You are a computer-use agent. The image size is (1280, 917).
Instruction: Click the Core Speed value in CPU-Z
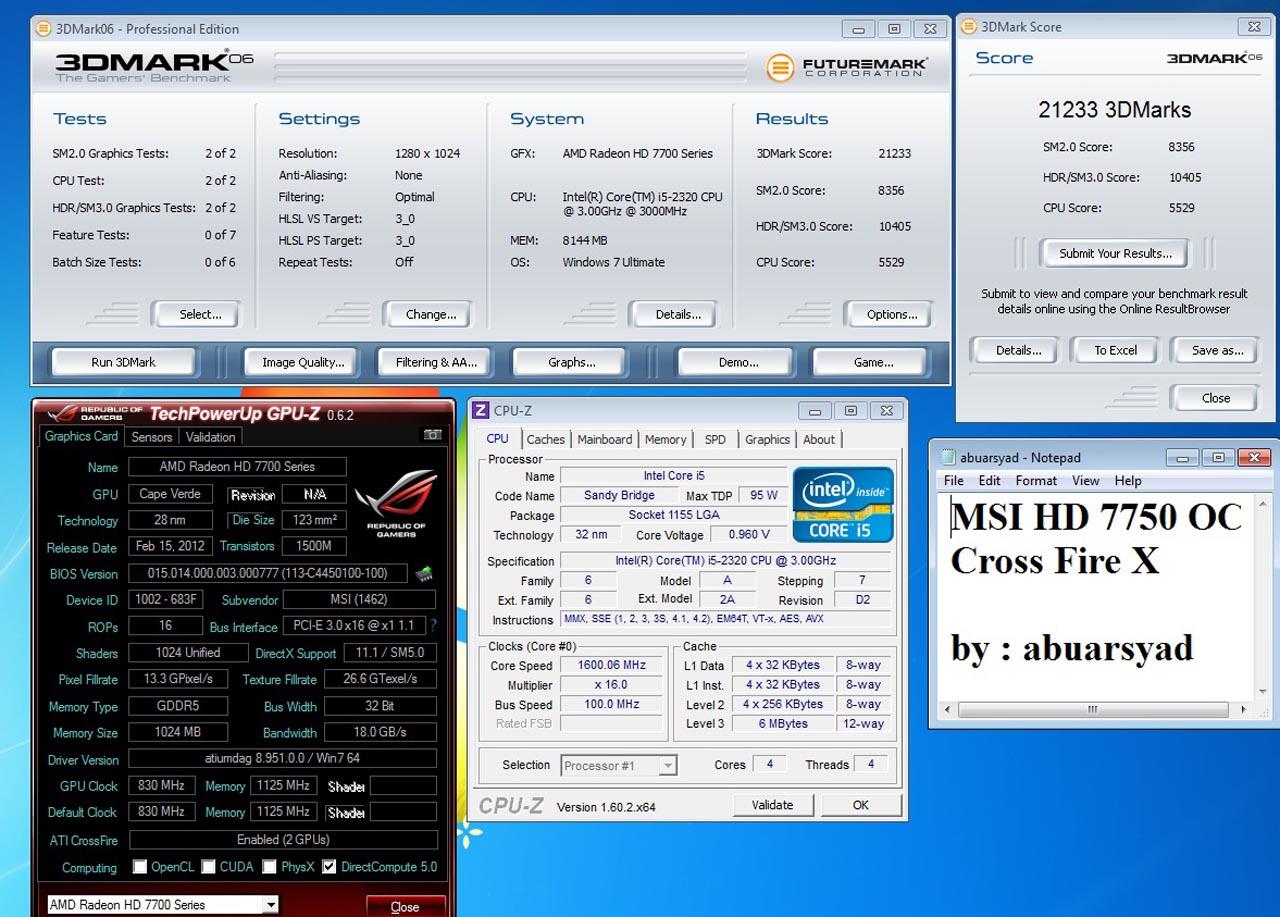pyautogui.click(x=611, y=665)
